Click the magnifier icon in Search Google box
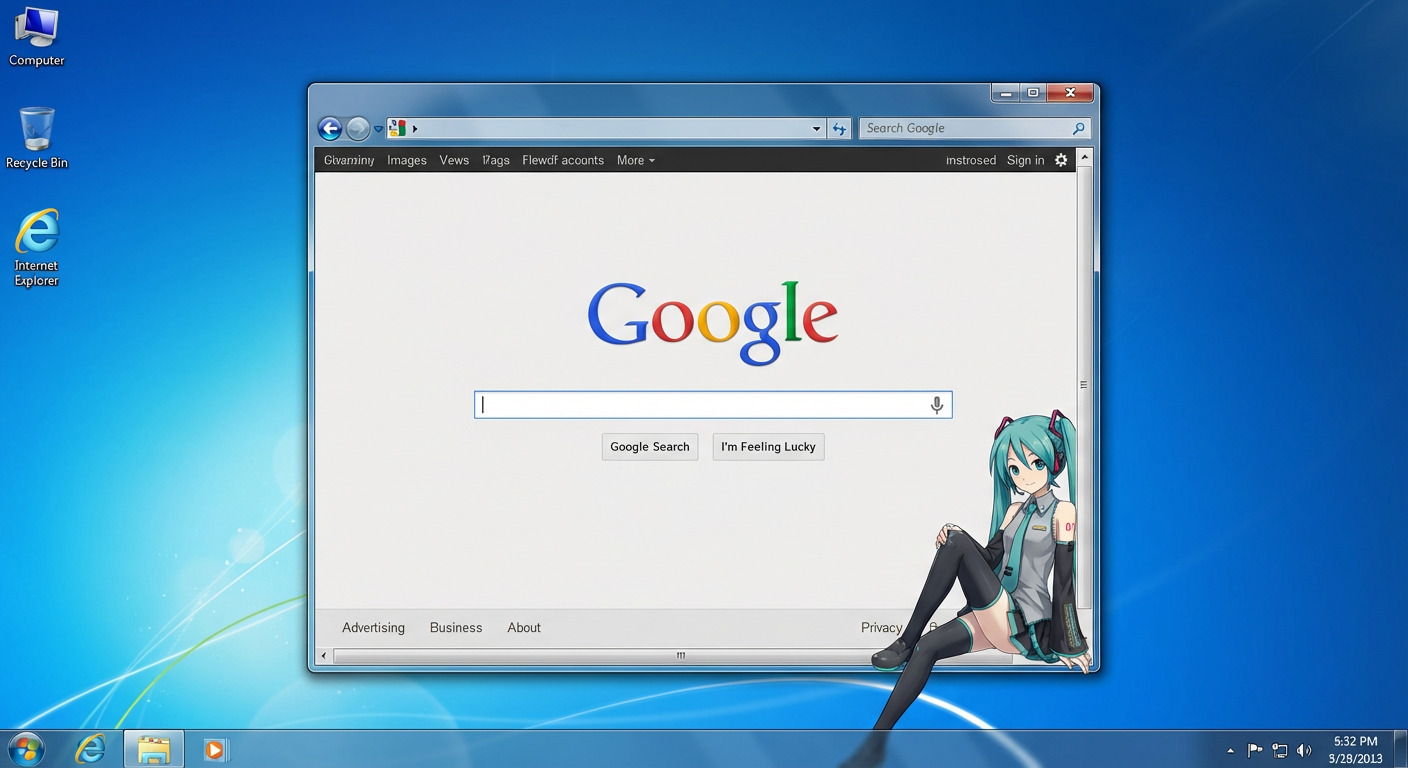The width and height of the screenshot is (1408, 768). [1078, 128]
